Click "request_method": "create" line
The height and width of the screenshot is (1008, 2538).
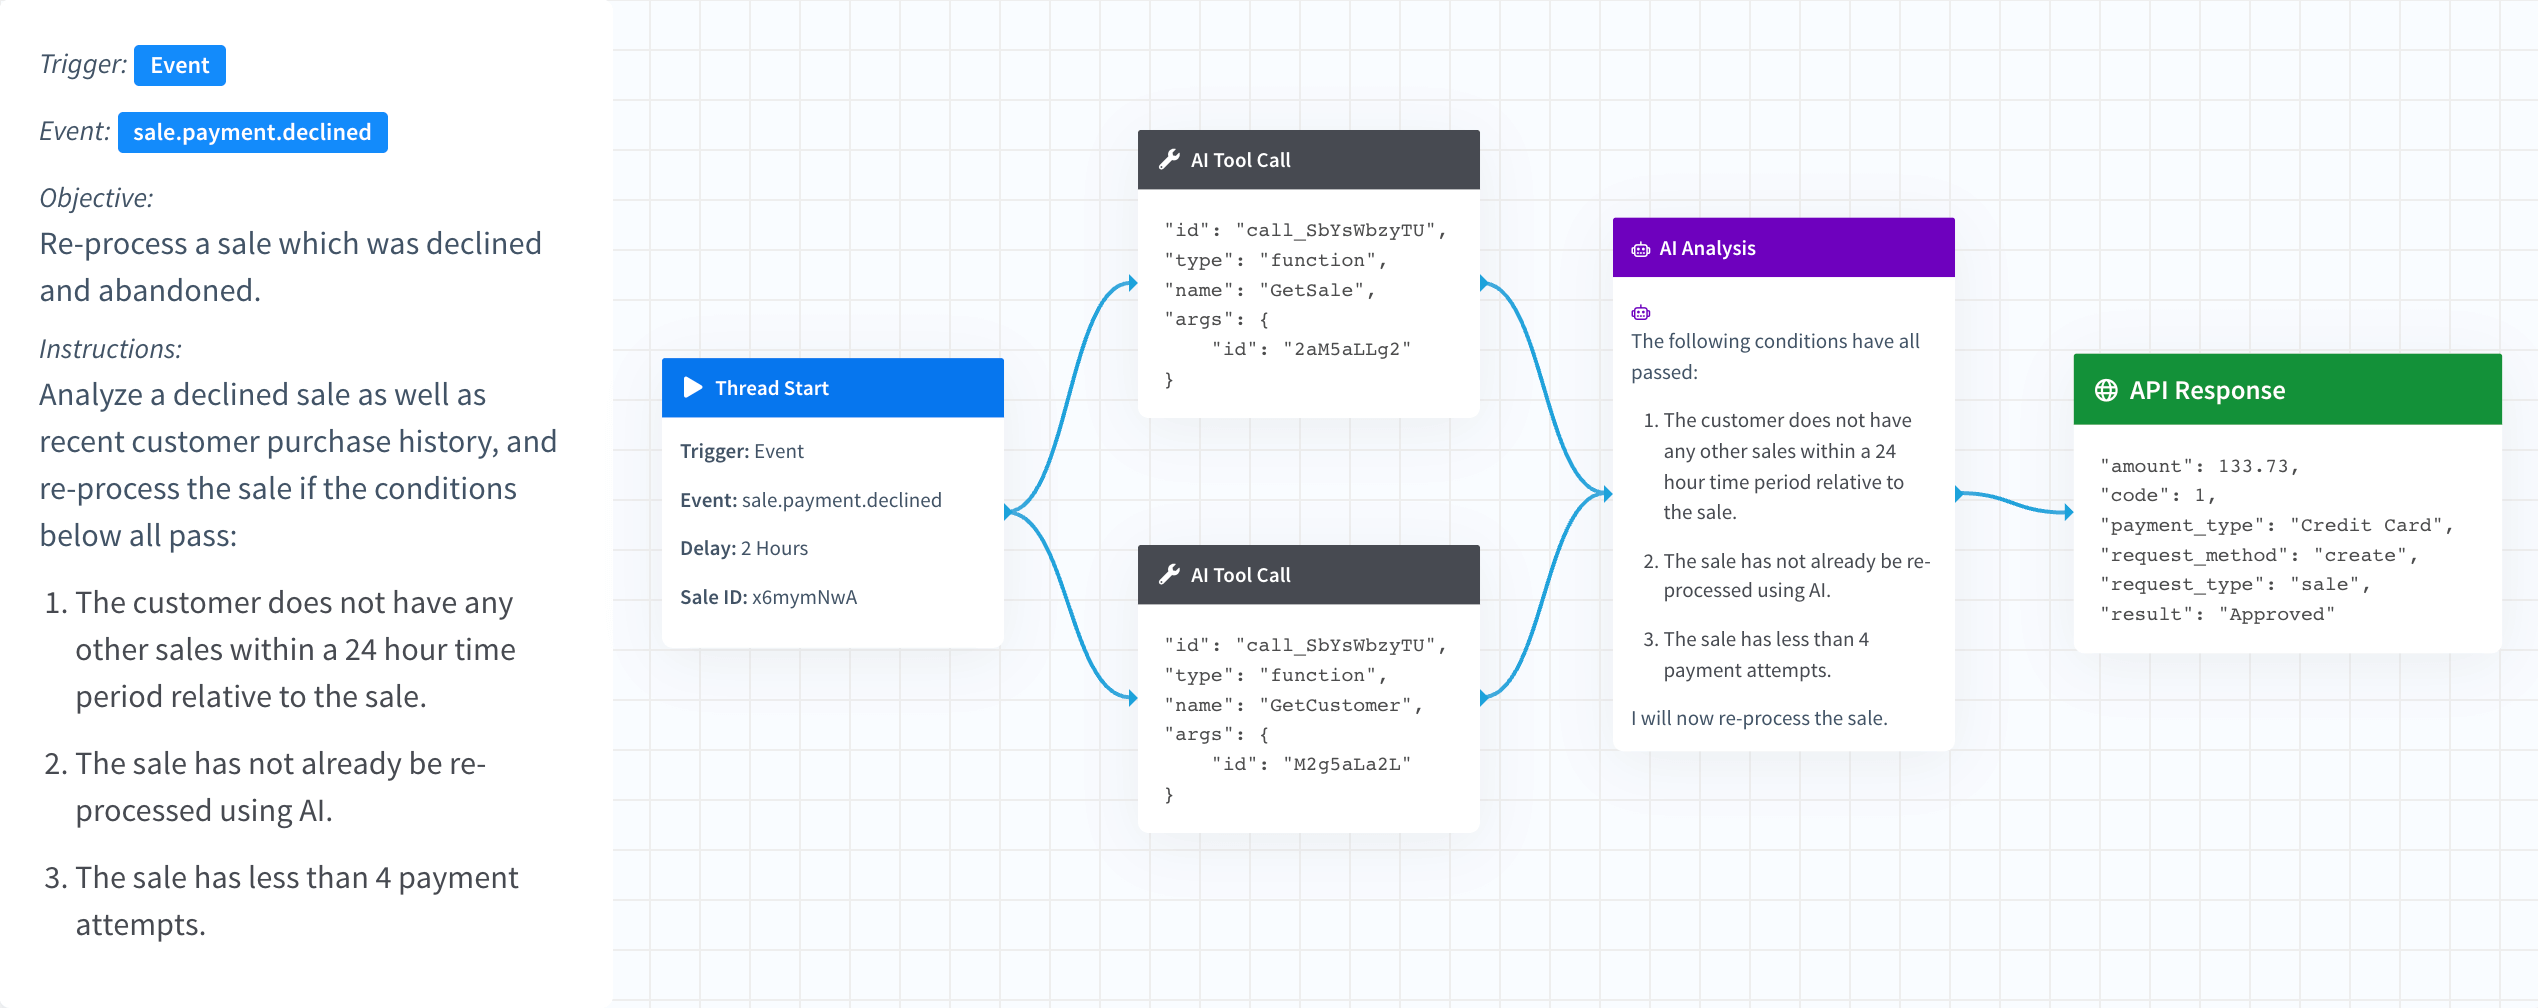click(x=2259, y=555)
